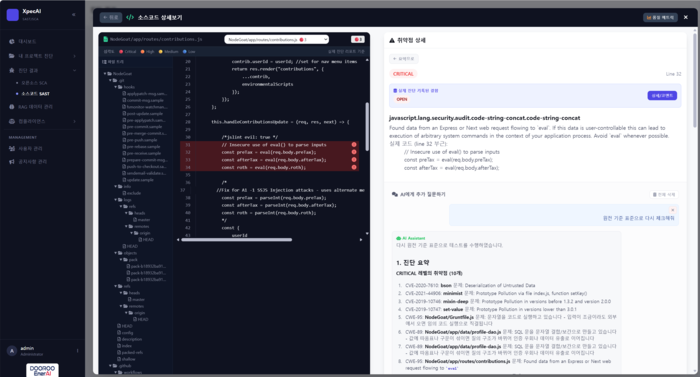Filter by Medium severity dot
The width and height of the screenshot is (700, 377).
pyautogui.click(x=161, y=52)
